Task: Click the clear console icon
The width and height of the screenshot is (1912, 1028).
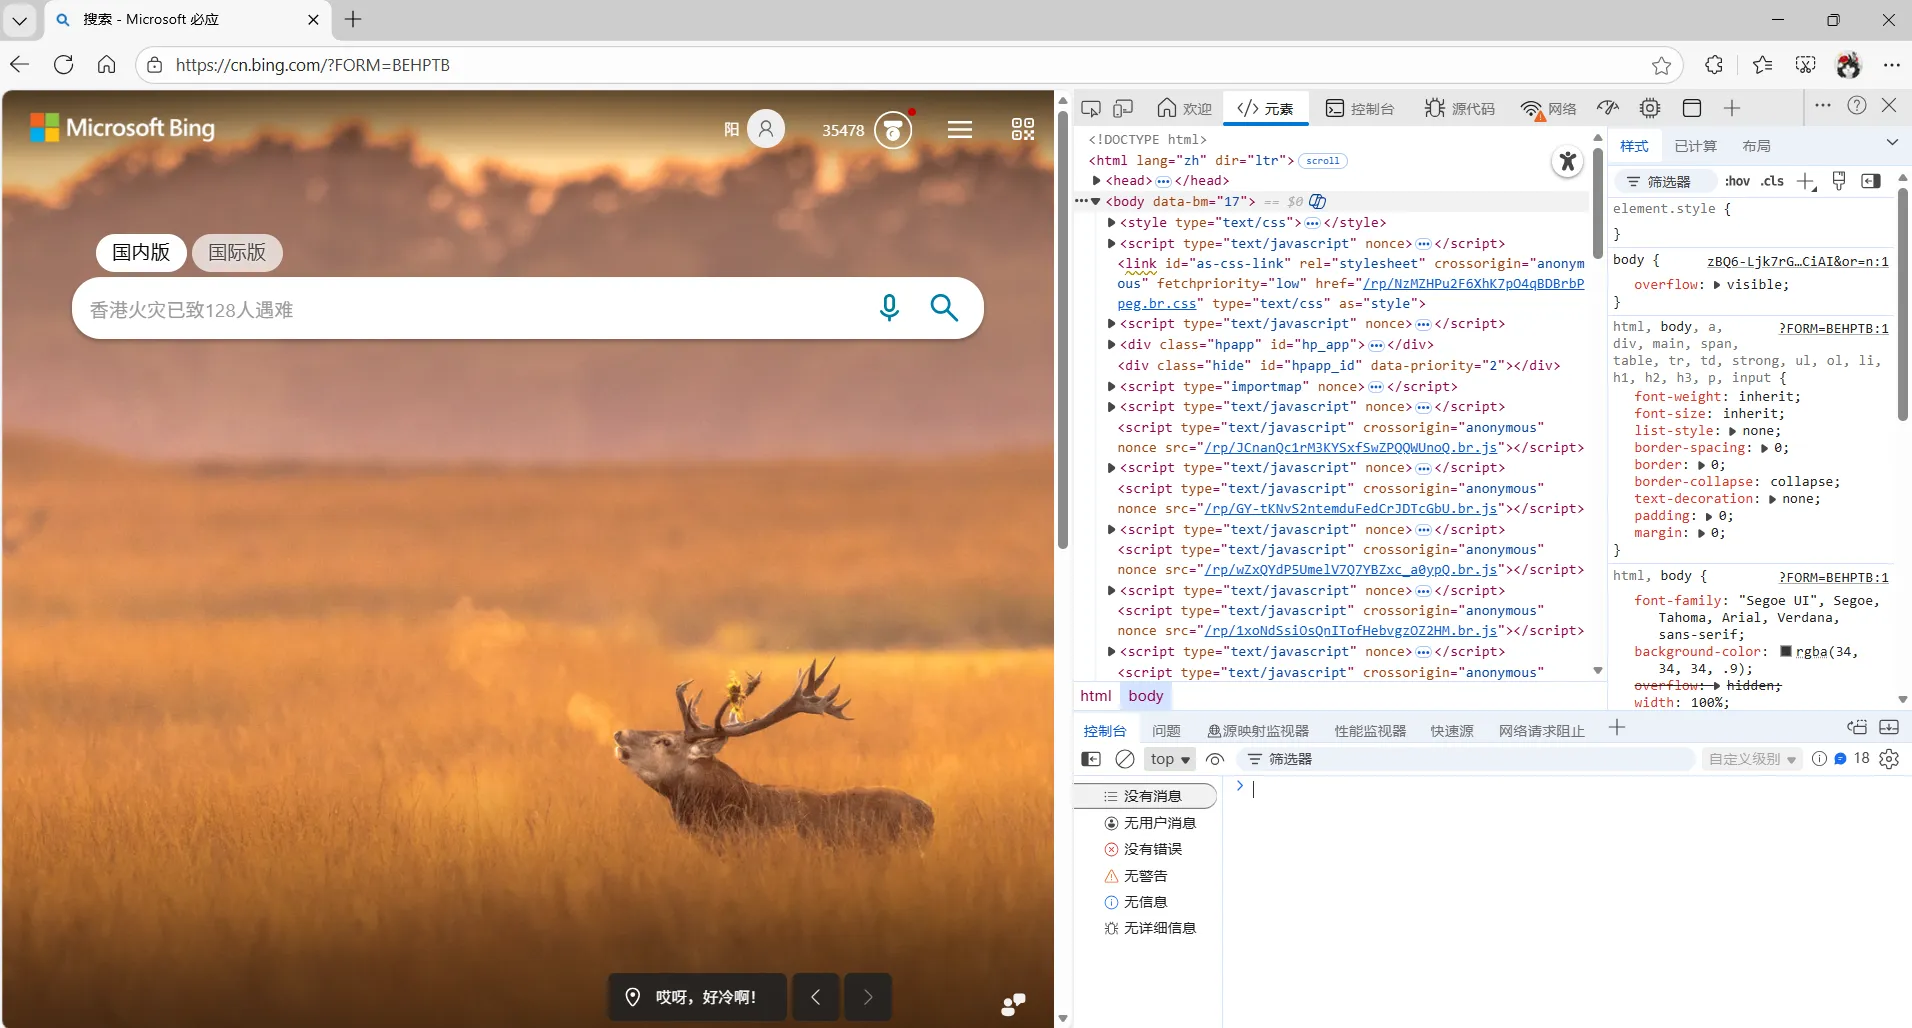Action: 1125,759
